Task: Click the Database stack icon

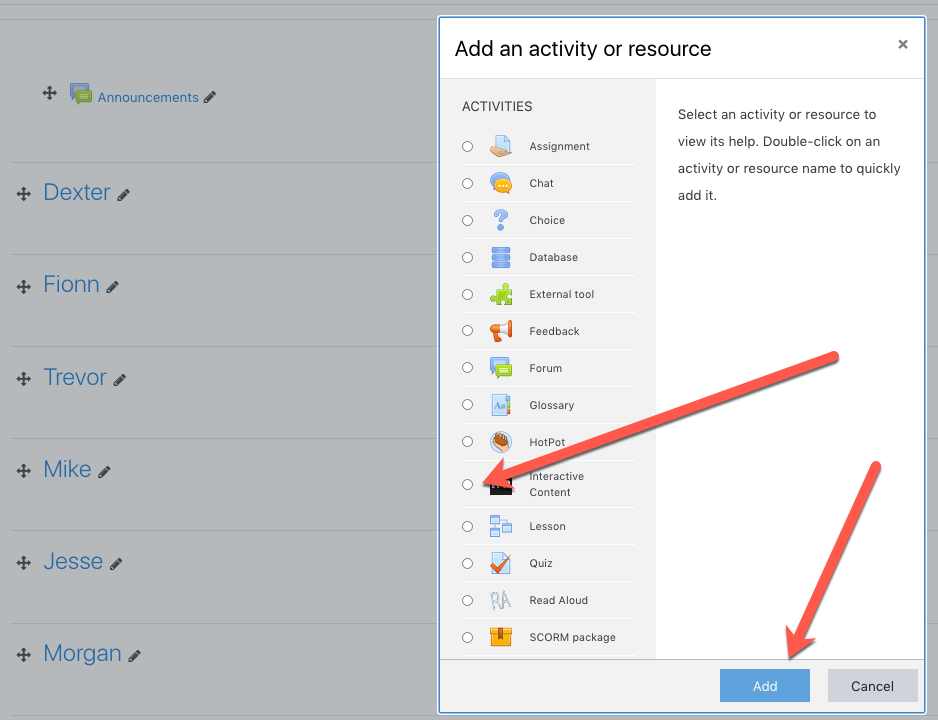Action: pyautogui.click(x=501, y=258)
